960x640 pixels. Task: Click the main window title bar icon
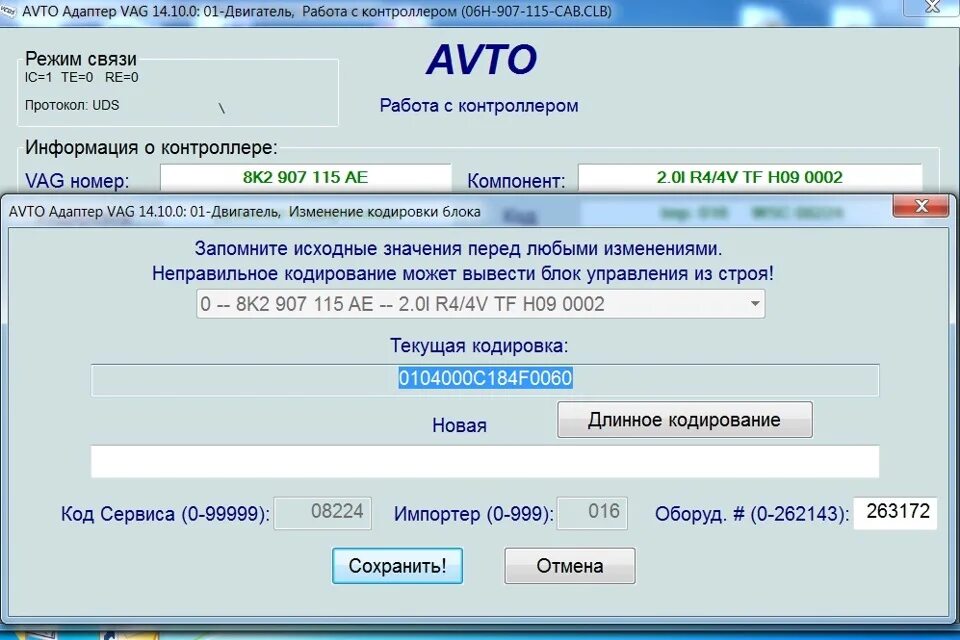[9, 11]
